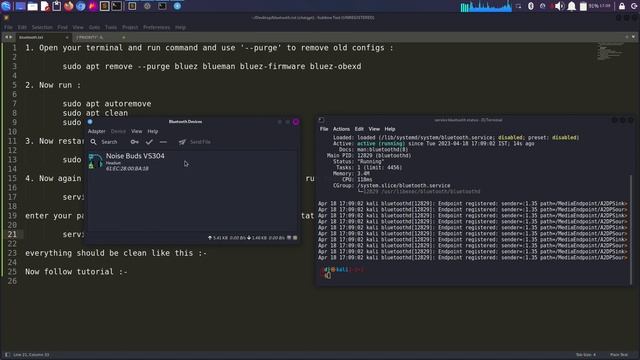Open the View menu in Bluetooth Devices
This screenshot has height=360, width=640.
click(x=136, y=131)
